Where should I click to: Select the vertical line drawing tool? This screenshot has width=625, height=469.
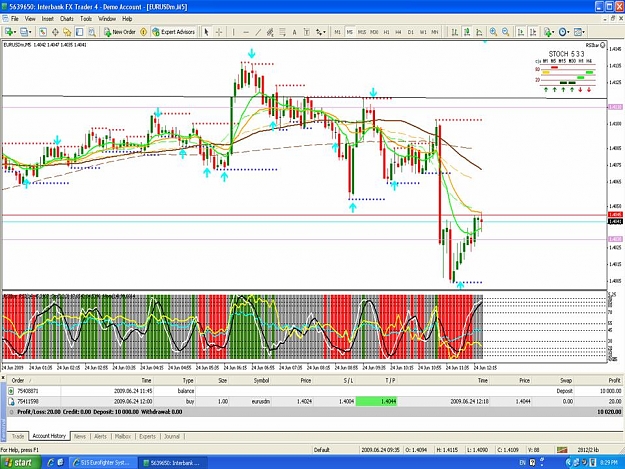point(233,32)
